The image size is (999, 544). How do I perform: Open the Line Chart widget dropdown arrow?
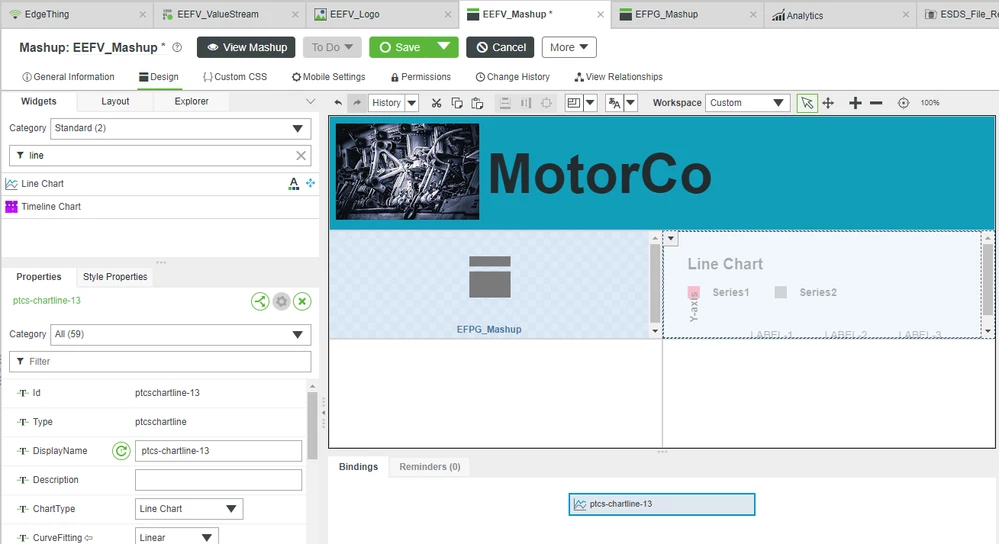click(671, 238)
